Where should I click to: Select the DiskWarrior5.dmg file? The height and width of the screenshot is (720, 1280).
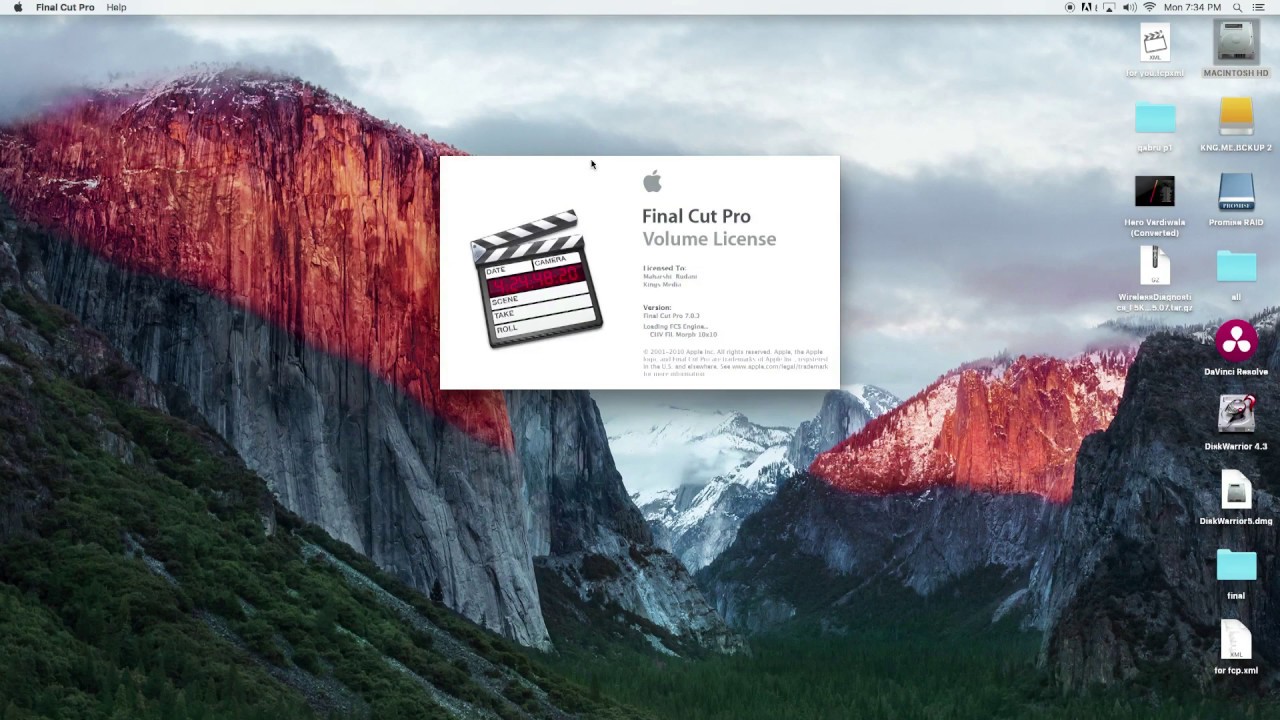tap(1236, 498)
